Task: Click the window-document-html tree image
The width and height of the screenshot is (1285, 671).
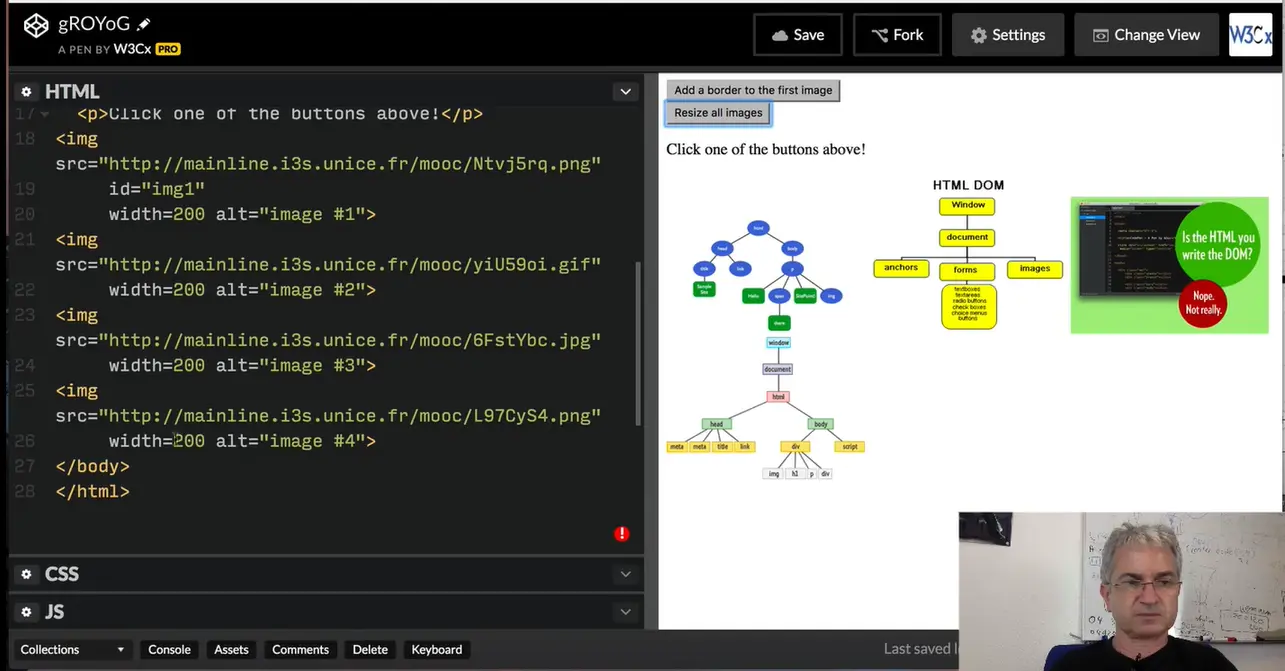Action: tap(765, 408)
